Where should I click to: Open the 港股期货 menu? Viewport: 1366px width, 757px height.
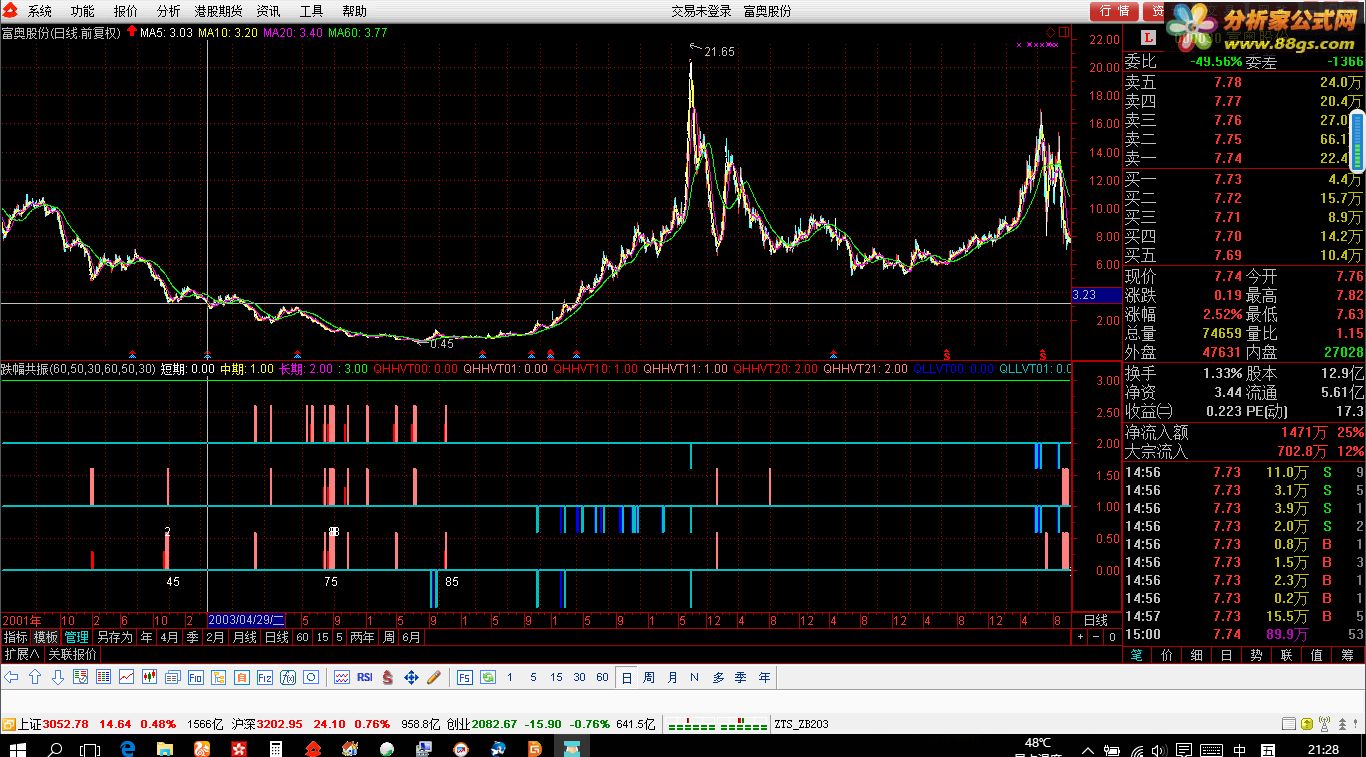(x=218, y=11)
